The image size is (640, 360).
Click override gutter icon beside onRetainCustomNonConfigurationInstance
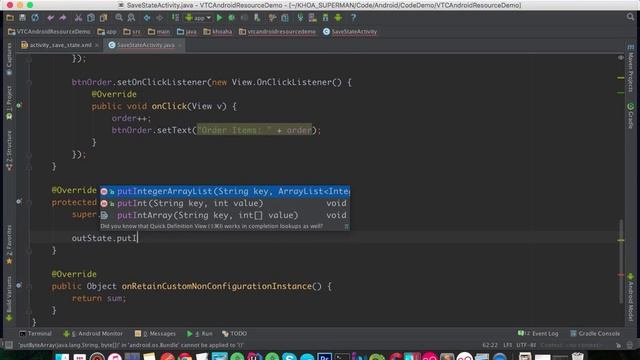tap(19, 286)
